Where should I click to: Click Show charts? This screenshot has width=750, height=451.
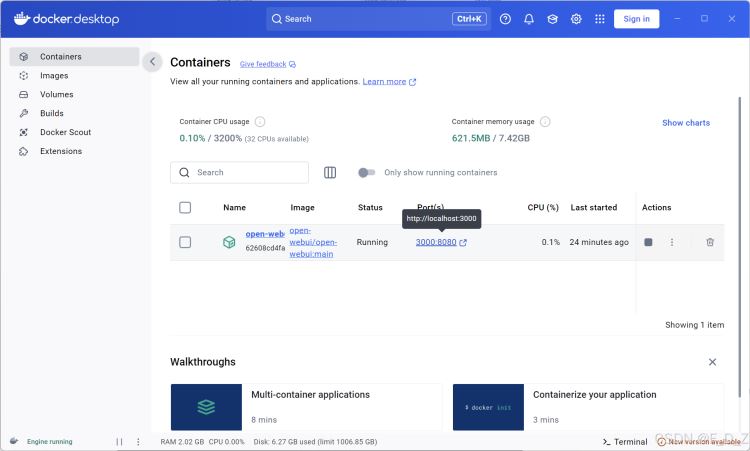coord(685,123)
